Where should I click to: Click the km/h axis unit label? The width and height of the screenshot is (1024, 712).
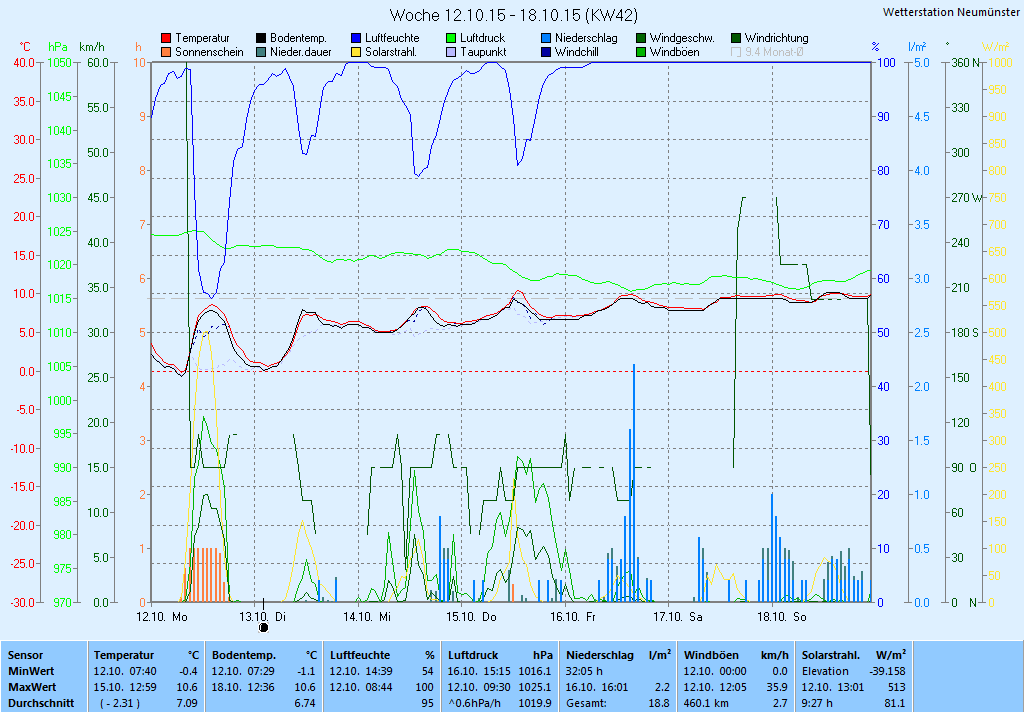click(x=91, y=47)
